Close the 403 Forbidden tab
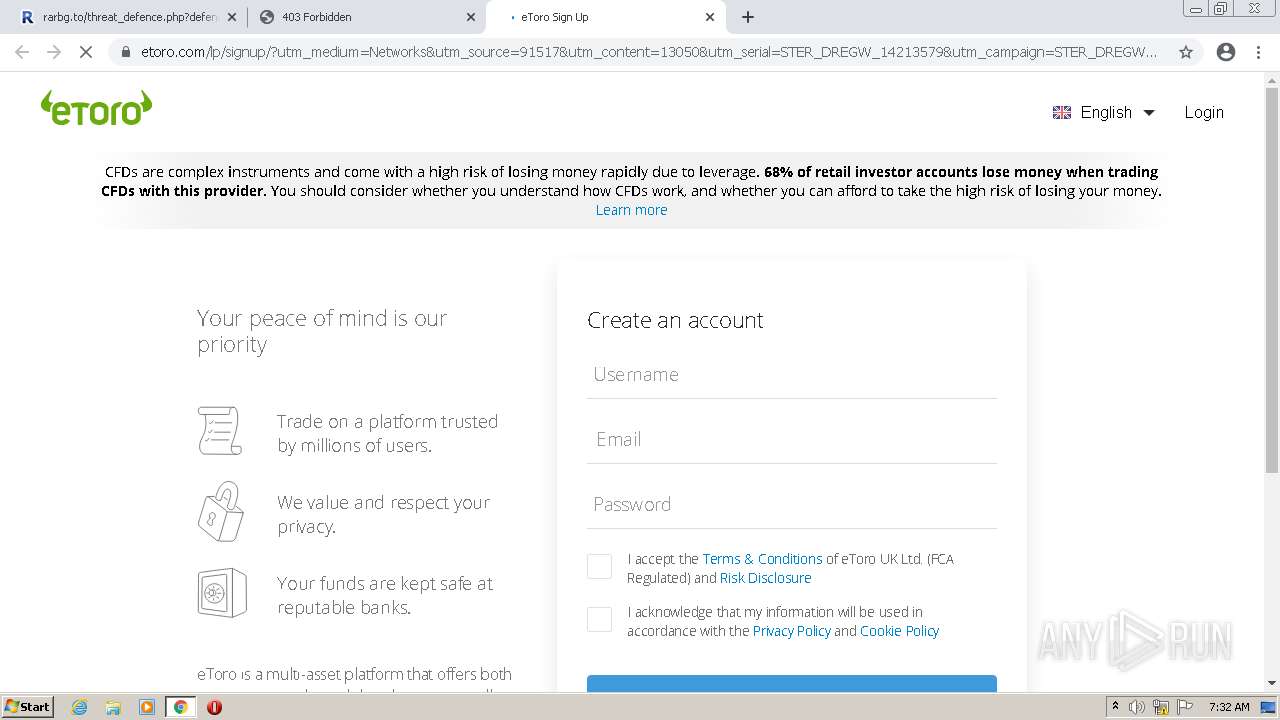The image size is (1280, 720). tap(471, 17)
